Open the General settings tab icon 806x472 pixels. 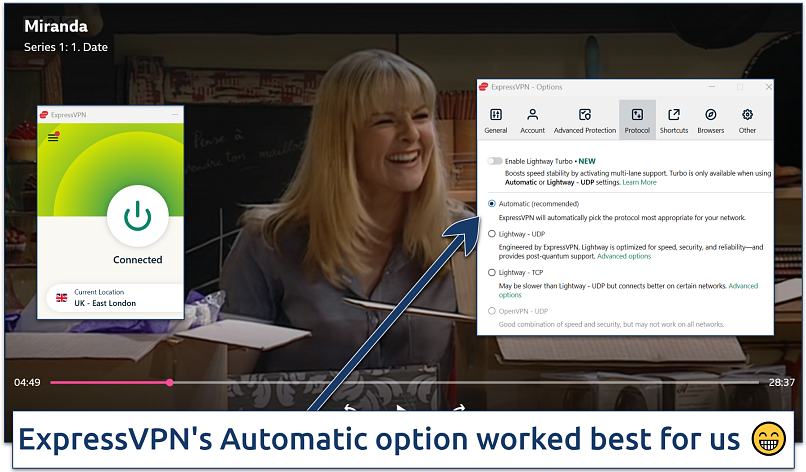pos(495,119)
